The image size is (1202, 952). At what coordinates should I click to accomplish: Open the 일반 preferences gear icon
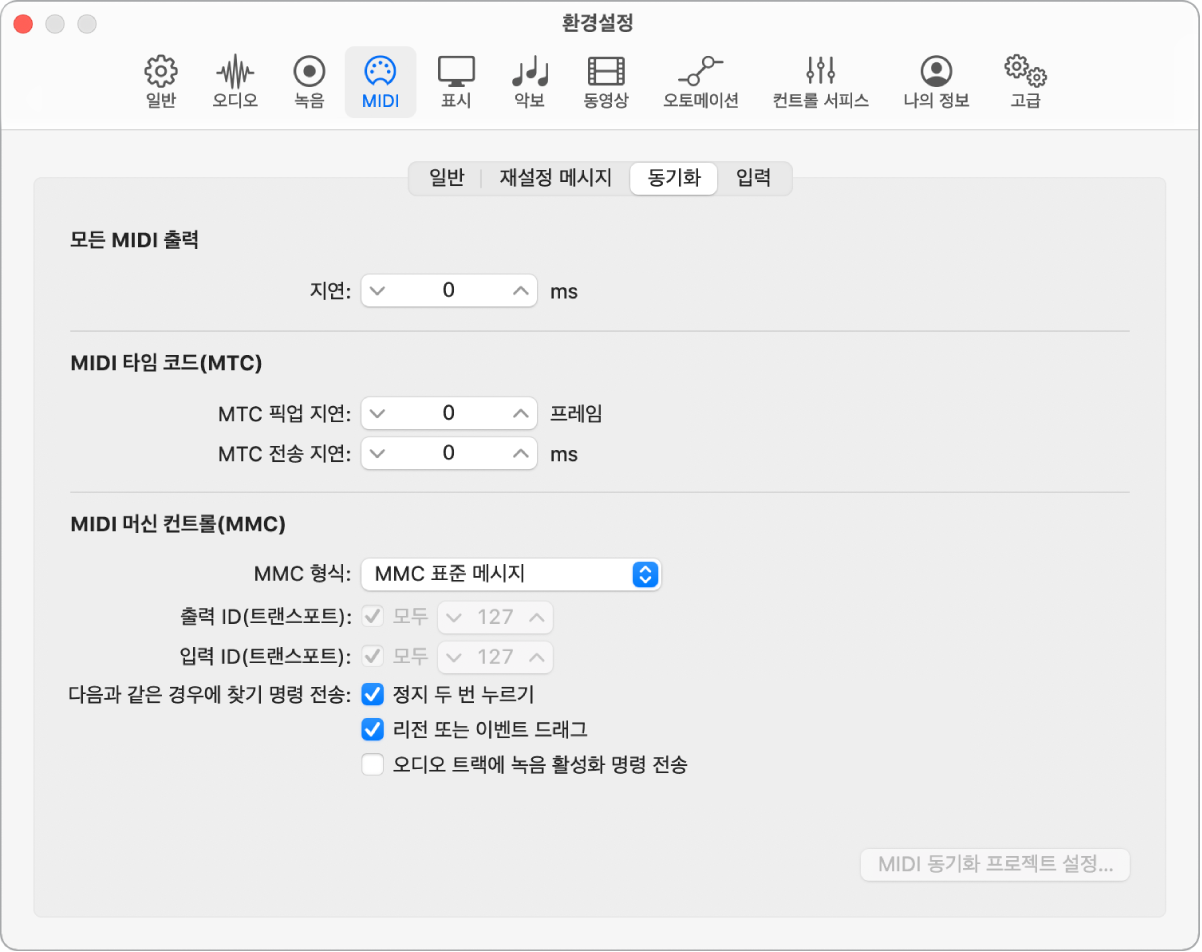click(x=161, y=82)
